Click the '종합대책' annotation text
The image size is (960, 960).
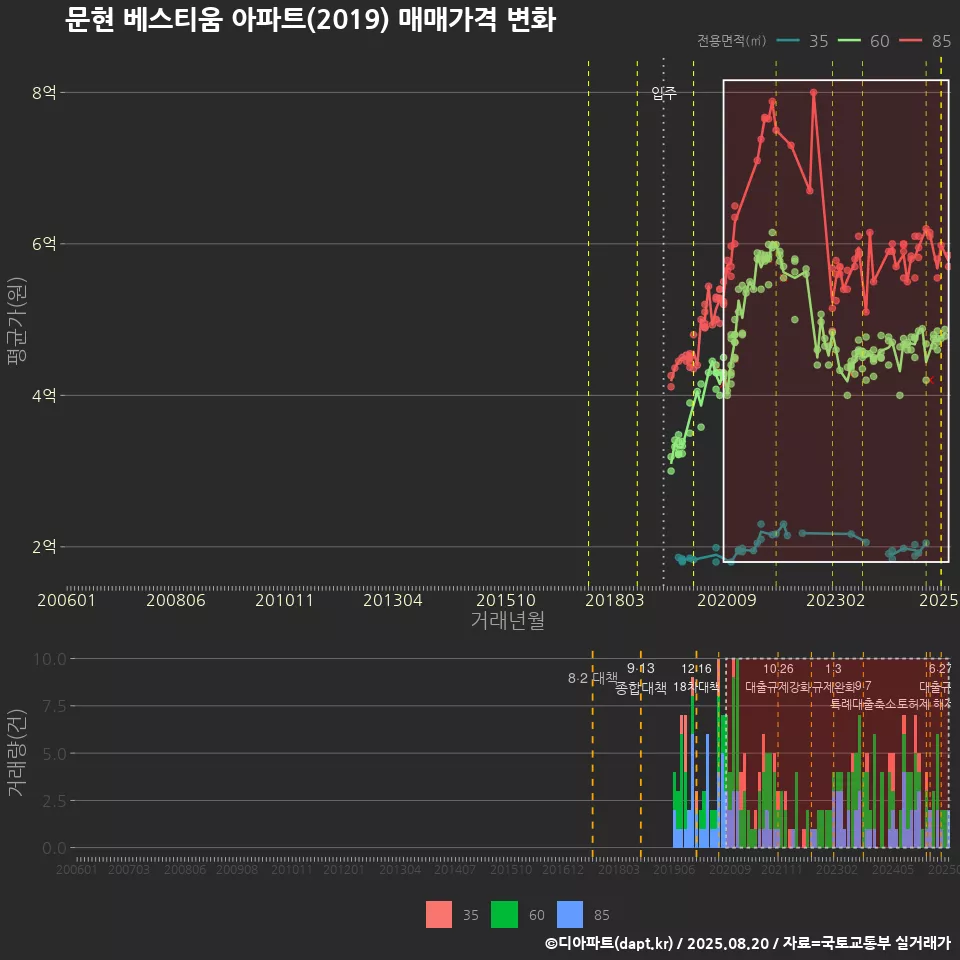click(x=640, y=688)
